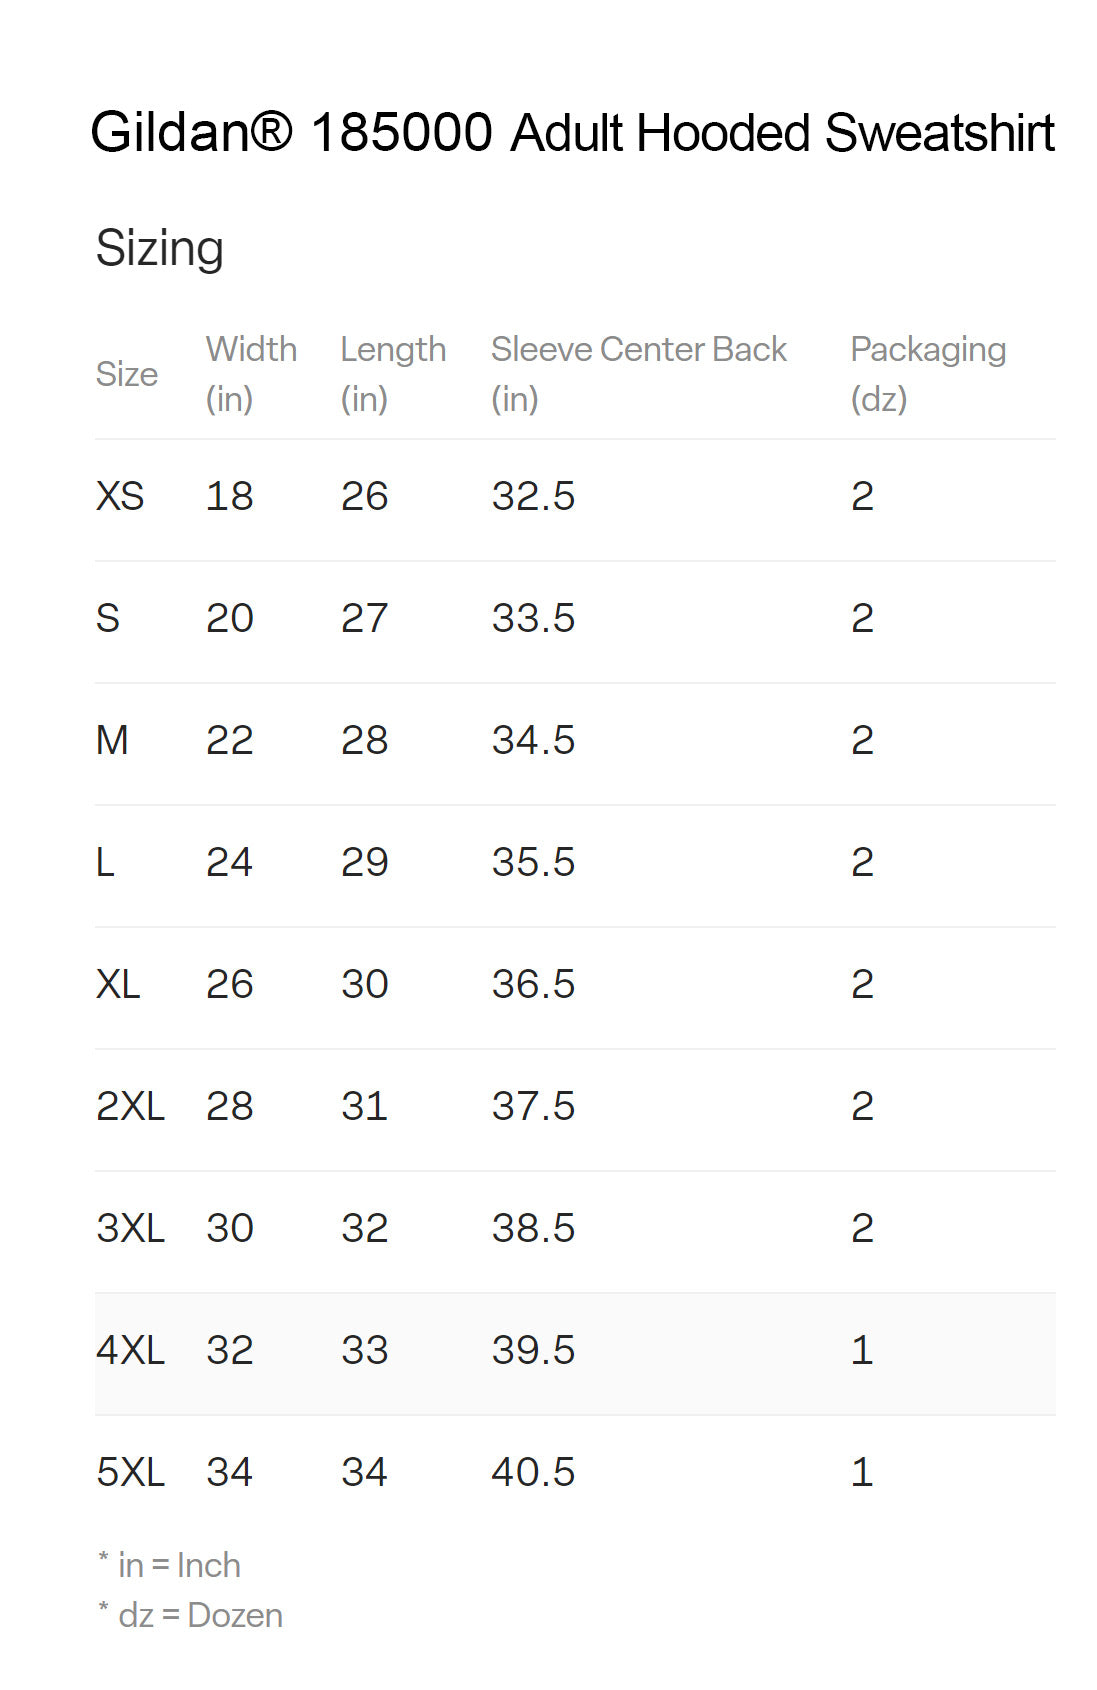Click the Sizing heading
The width and height of the screenshot is (1097, 1690).
coord(159,248)
